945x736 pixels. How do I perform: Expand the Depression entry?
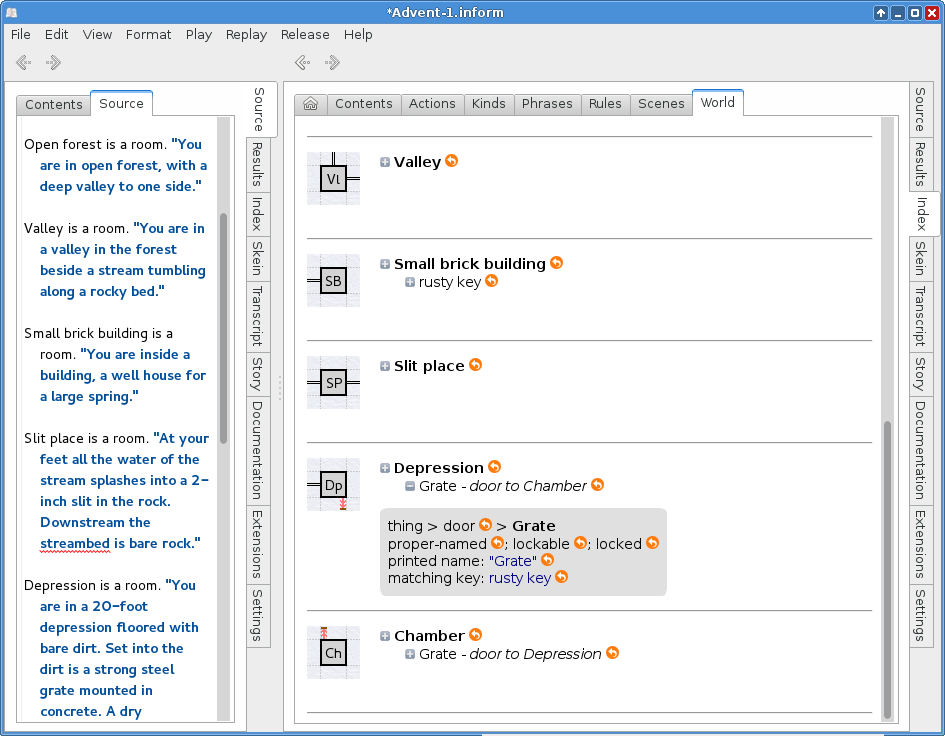[x=385, y=468]
